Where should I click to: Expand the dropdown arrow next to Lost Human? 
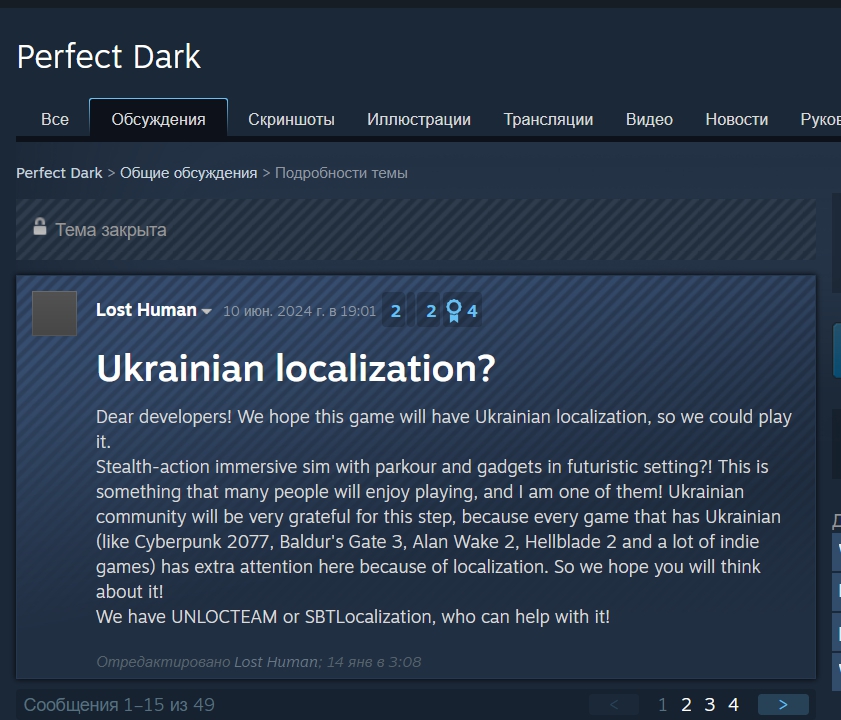(x=206, y=311)
